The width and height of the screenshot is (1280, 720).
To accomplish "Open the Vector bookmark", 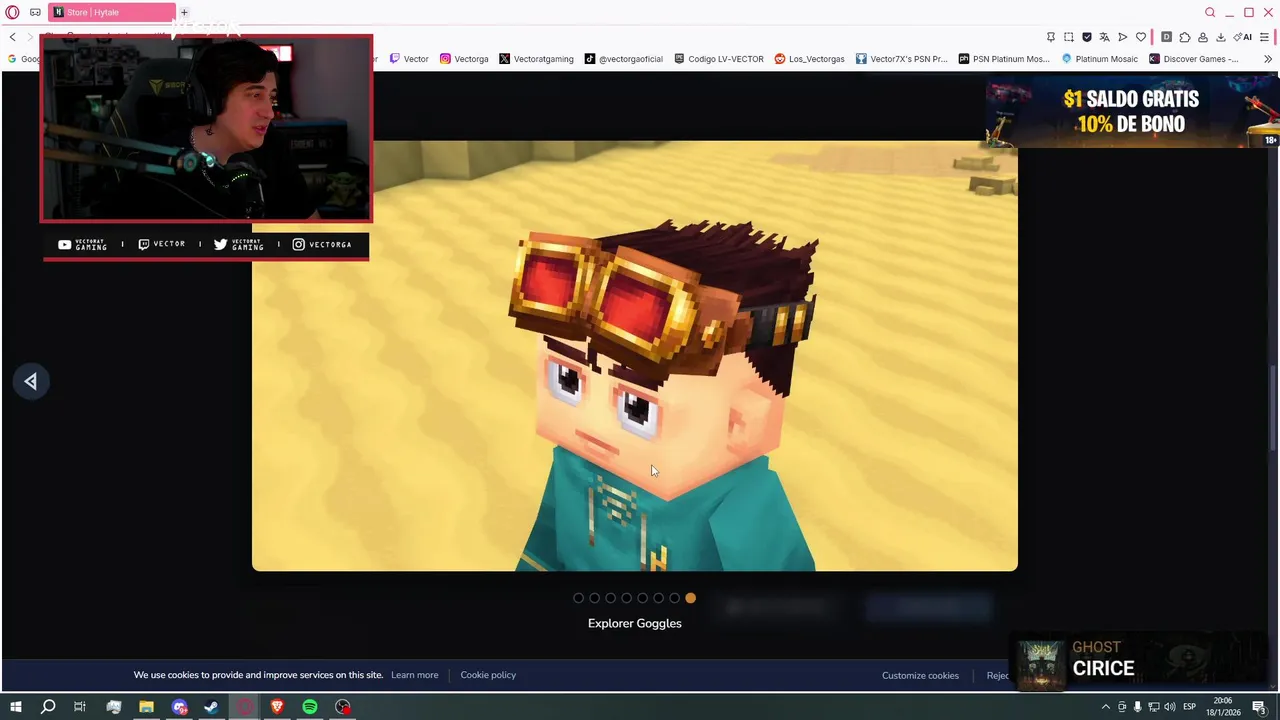I will click(x=409, y=59).
